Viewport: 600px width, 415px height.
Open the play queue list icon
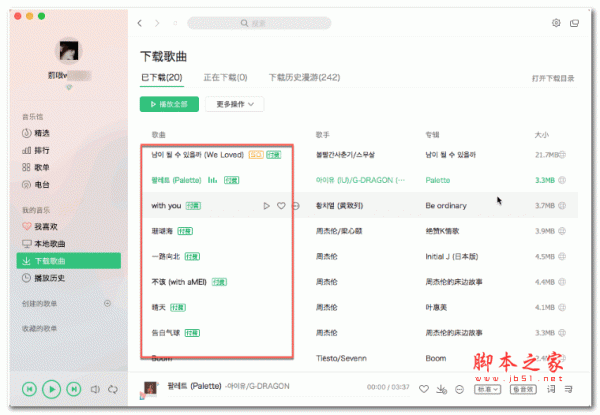pyautogui.click(x=569, y=389)
